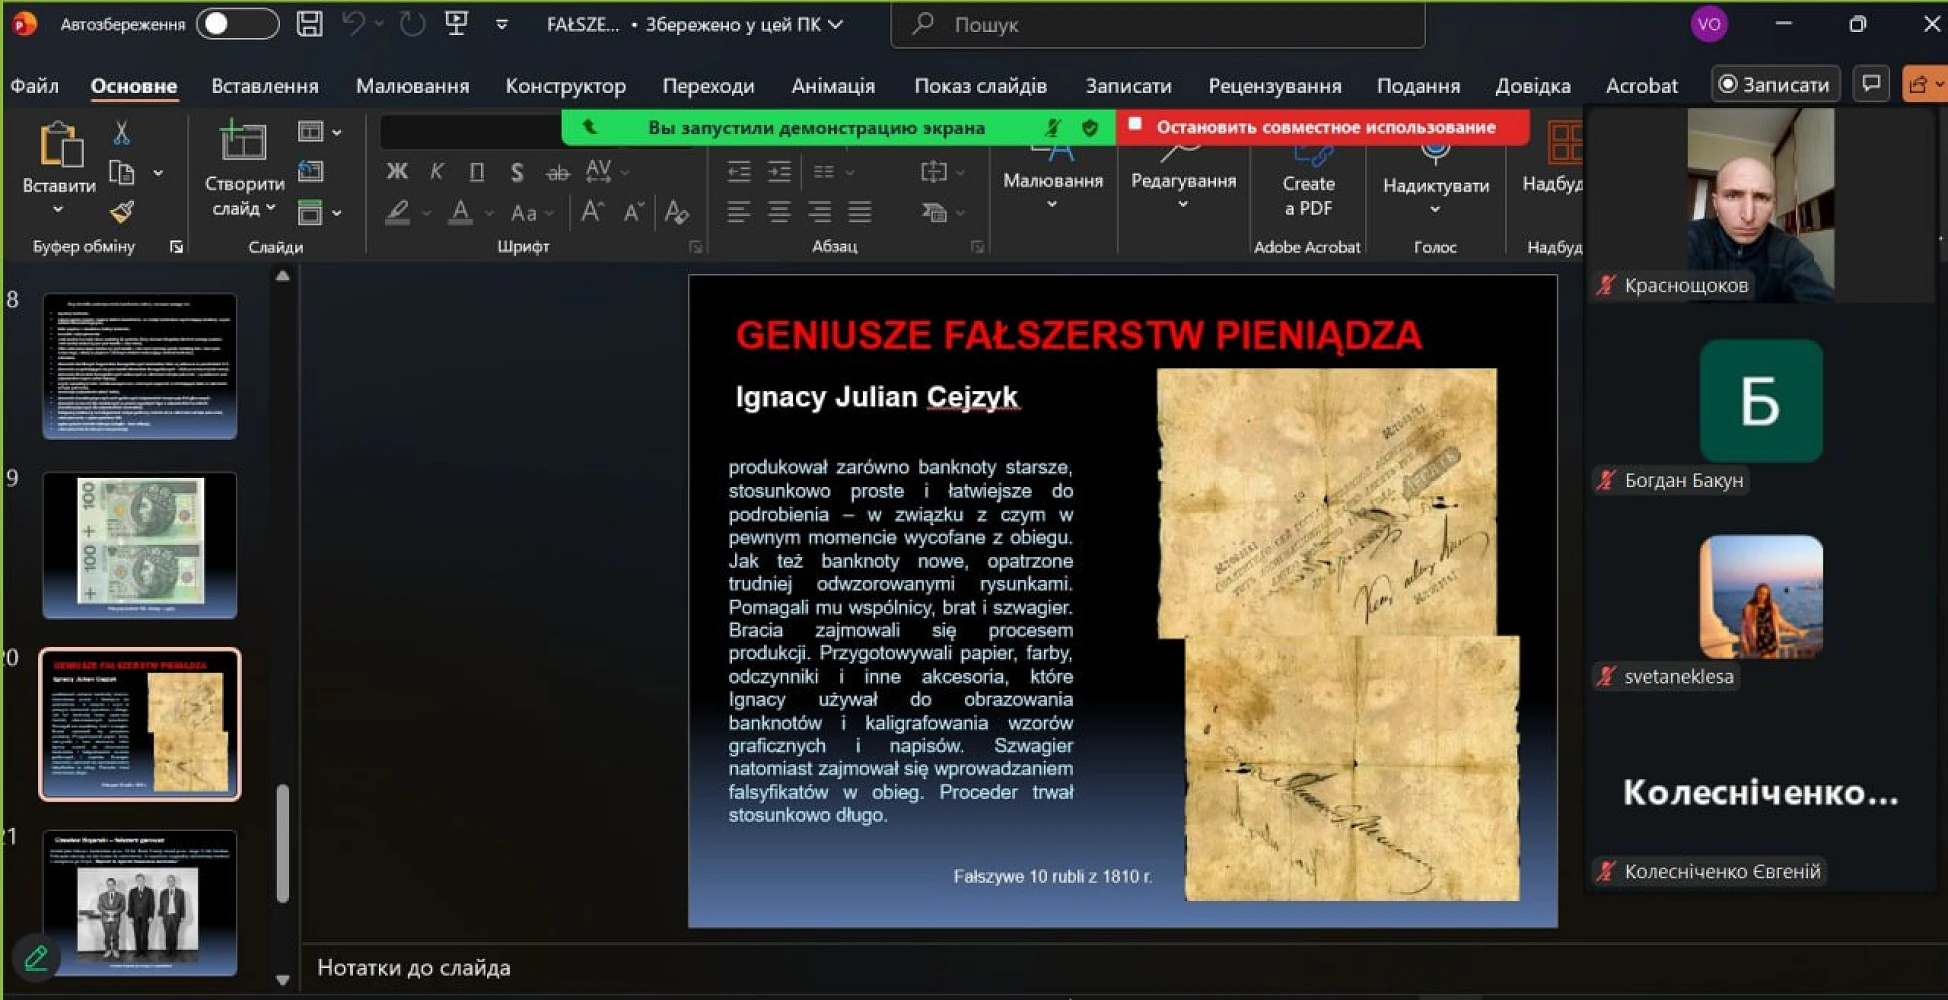
Task: Toggle text shadow S formatting
Action: tap(516, 173)
